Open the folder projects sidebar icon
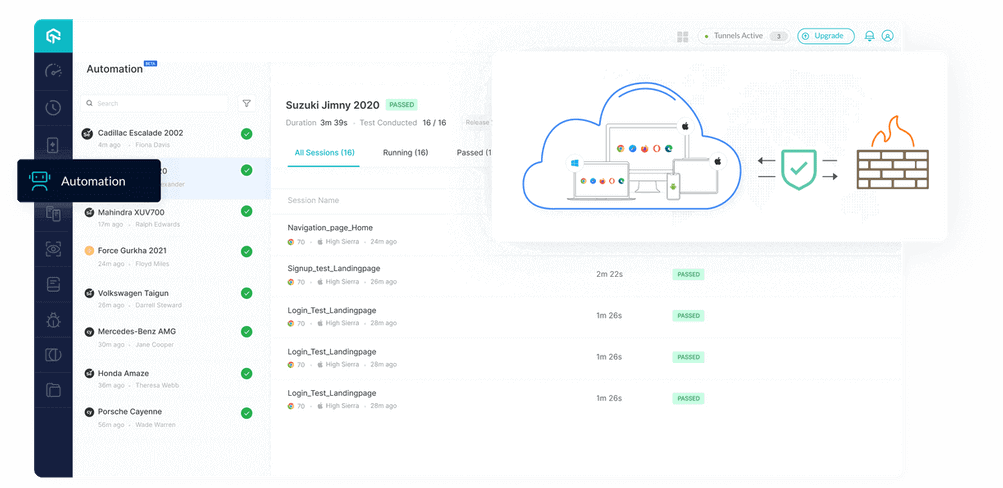Screen dimensions: 1003x488 click(53, 390)
